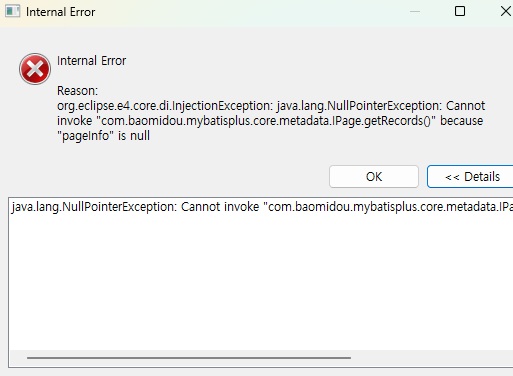
Task: Click scrollbar track right of the thumb
Action: (433, 358)
